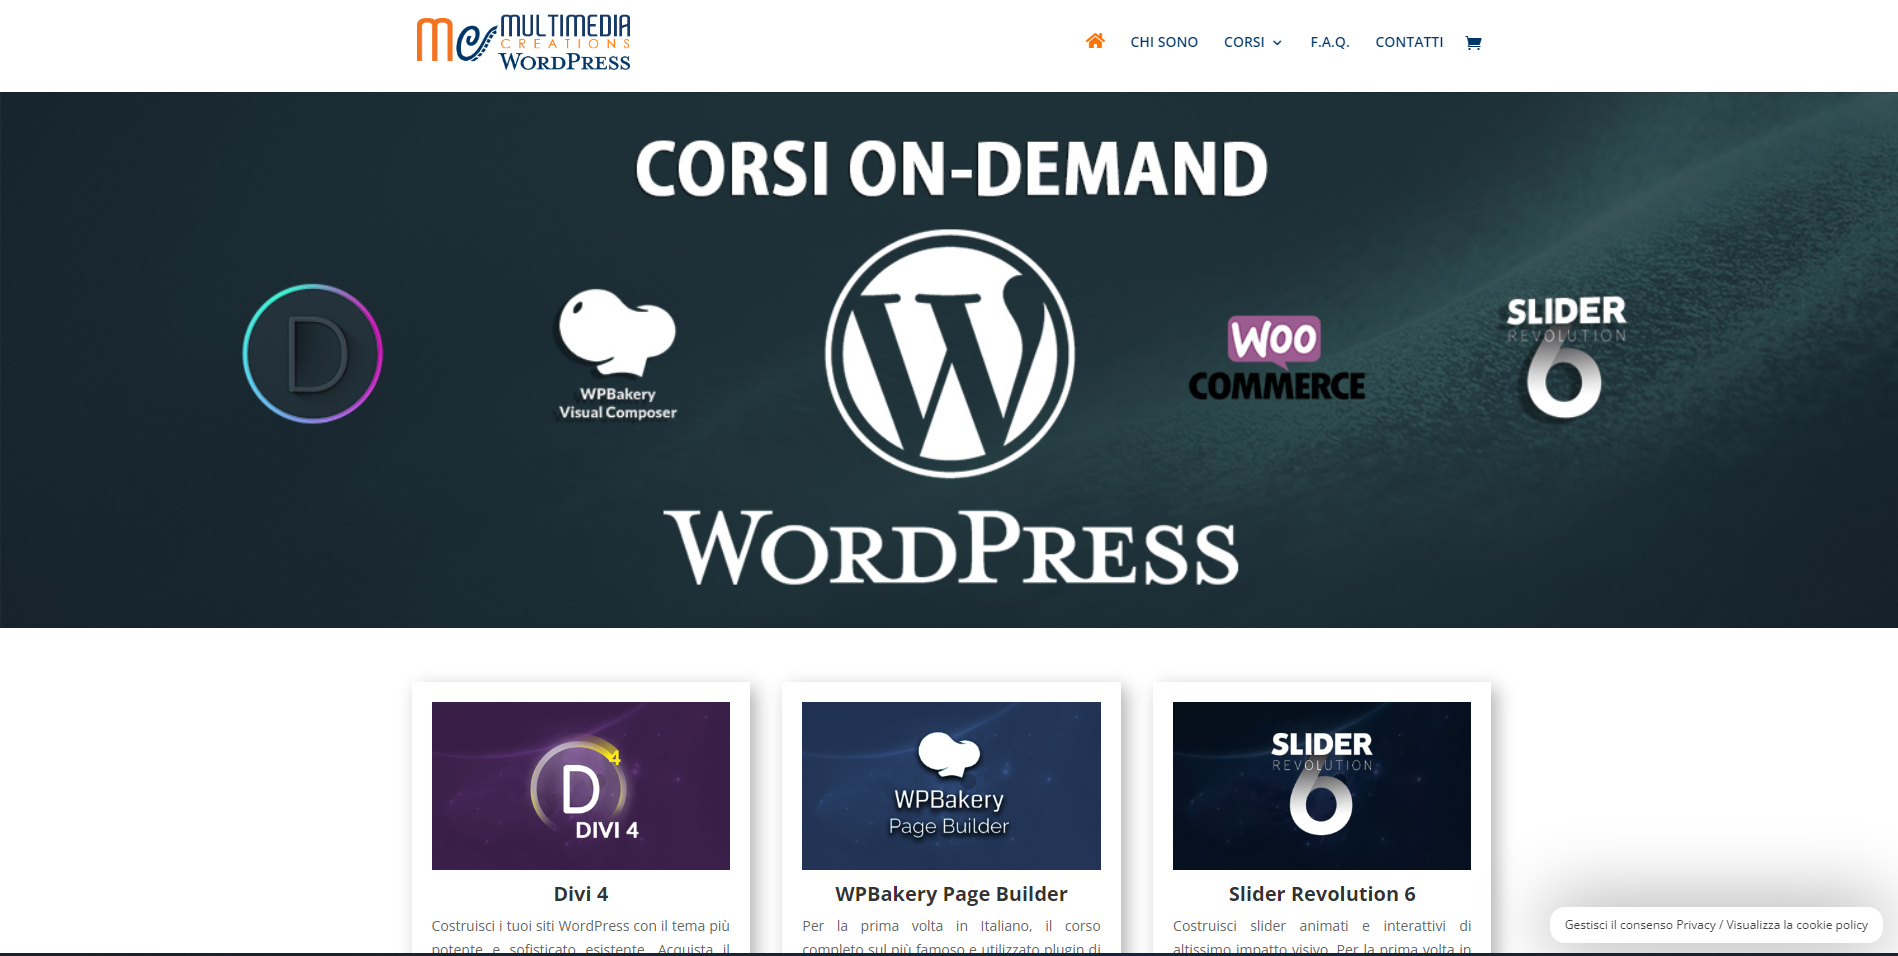The image size is (1898, 956).
Task: Click the WordPress wordmark text in banner
Action: click(x=951, y=548)
